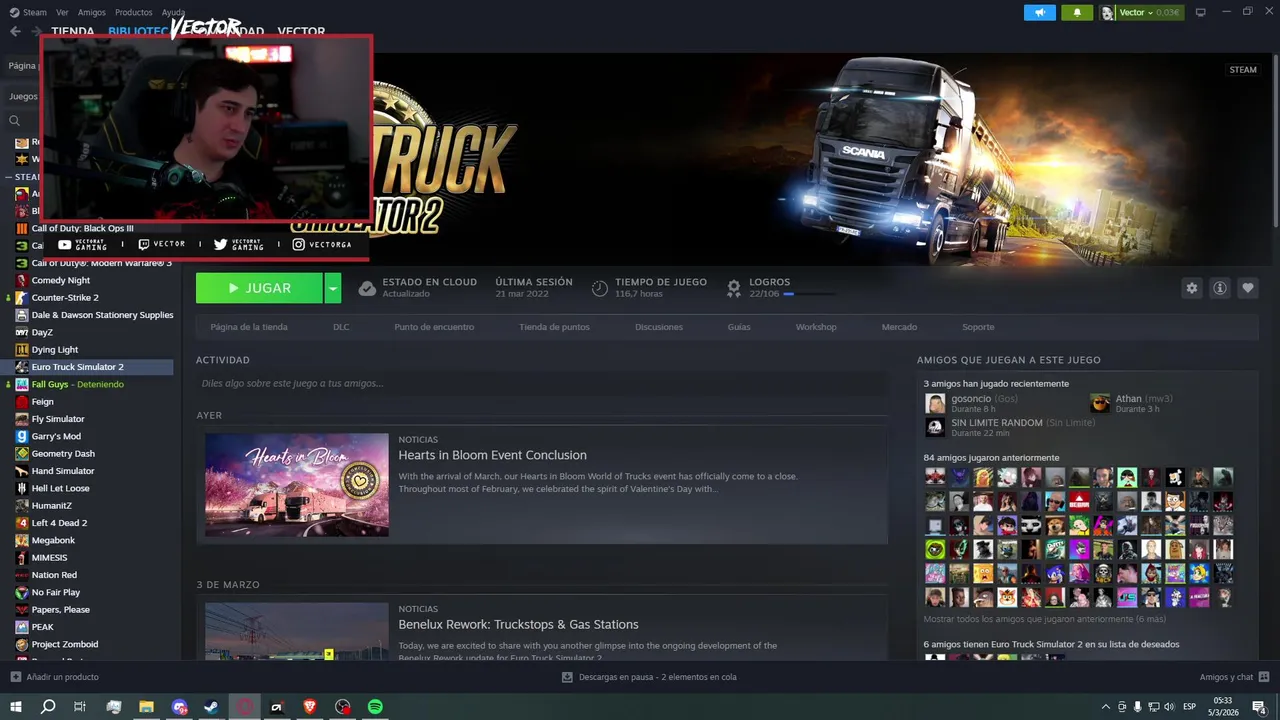Click Athan's friend avatar
This screenshot has width=1280, height=720.
(1100, 403)
